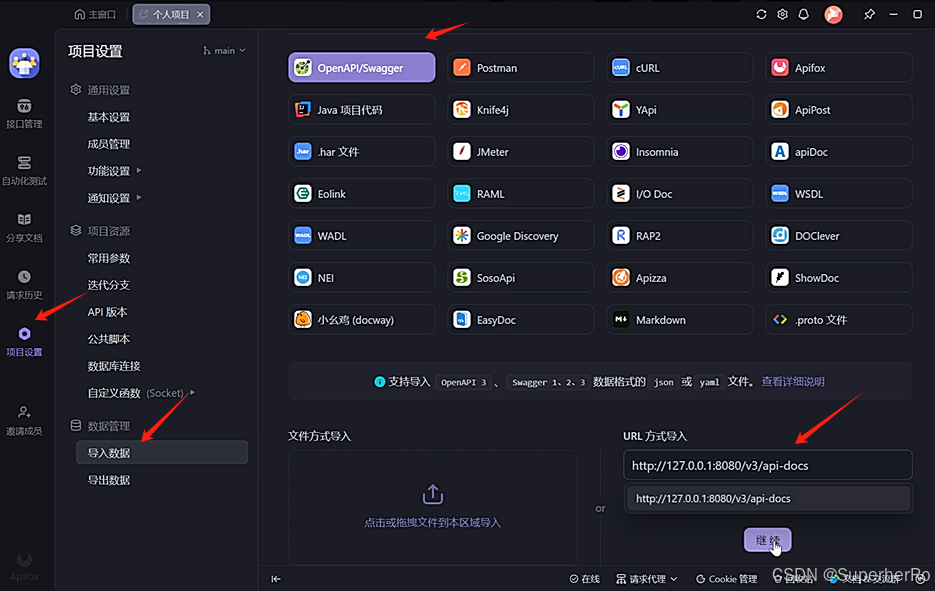Click the 继续 button

click(x=767, y=539)
